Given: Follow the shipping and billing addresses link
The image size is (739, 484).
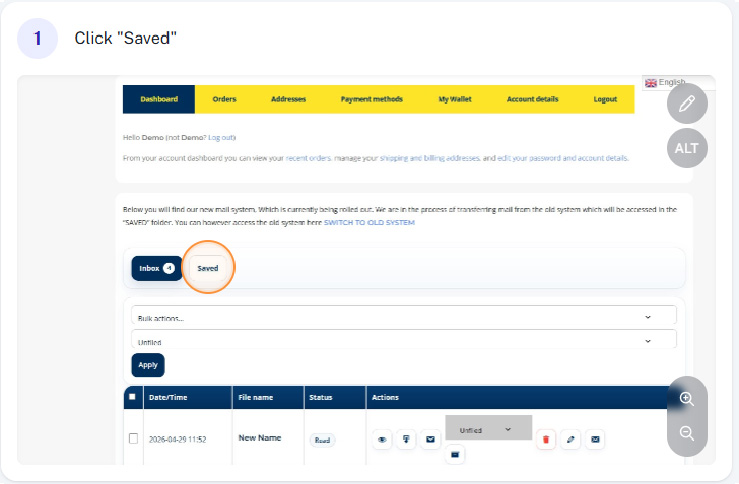Looking at the screenshot, I should 430,158.
